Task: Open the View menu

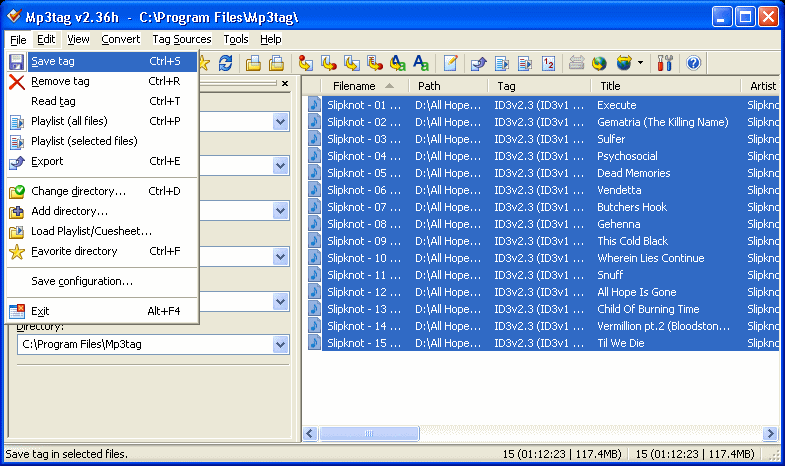Action: 78,39
